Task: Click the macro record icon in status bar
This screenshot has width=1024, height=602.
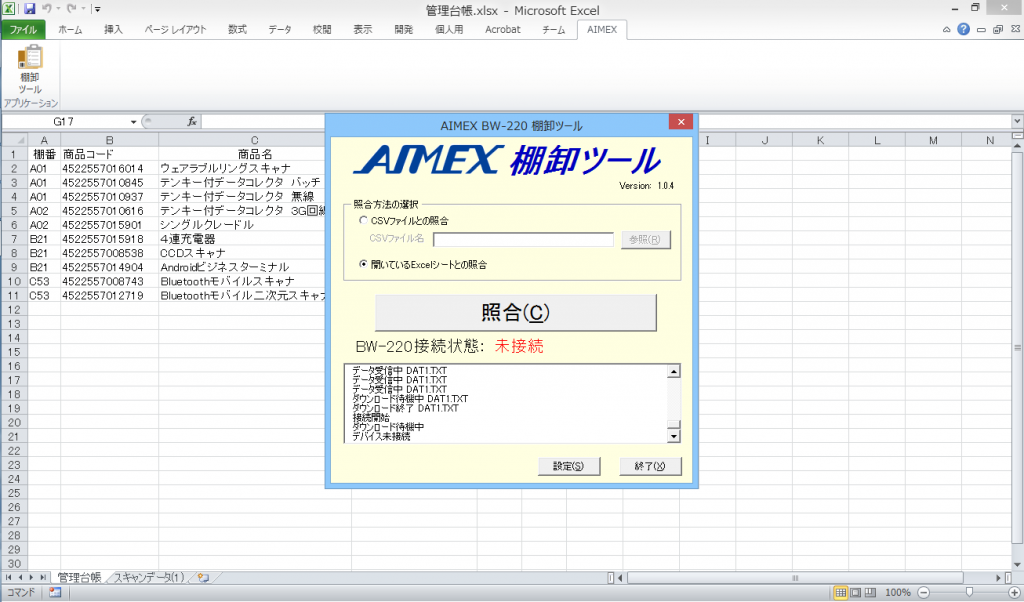Action: [55, 592]
